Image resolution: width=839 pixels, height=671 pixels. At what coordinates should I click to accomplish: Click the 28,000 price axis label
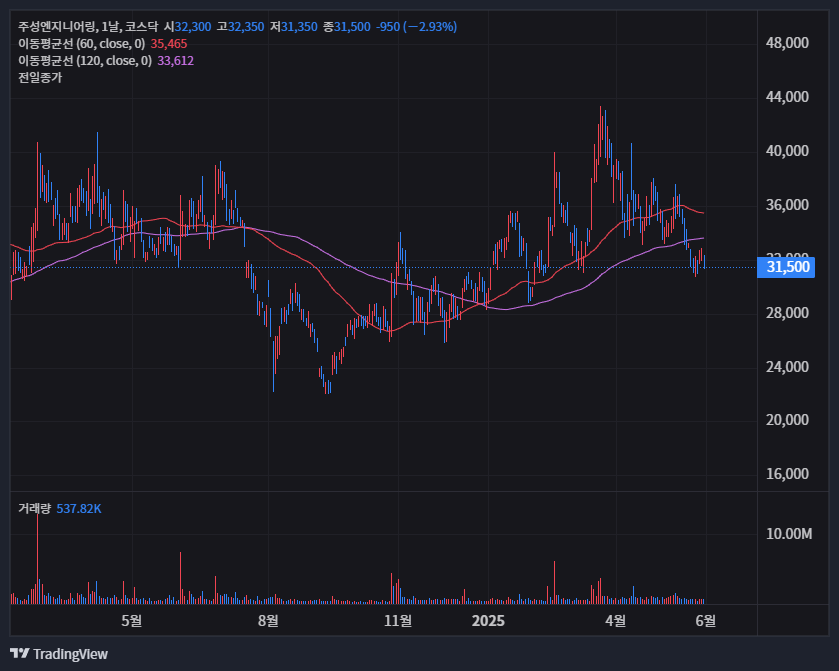(787, 312)
